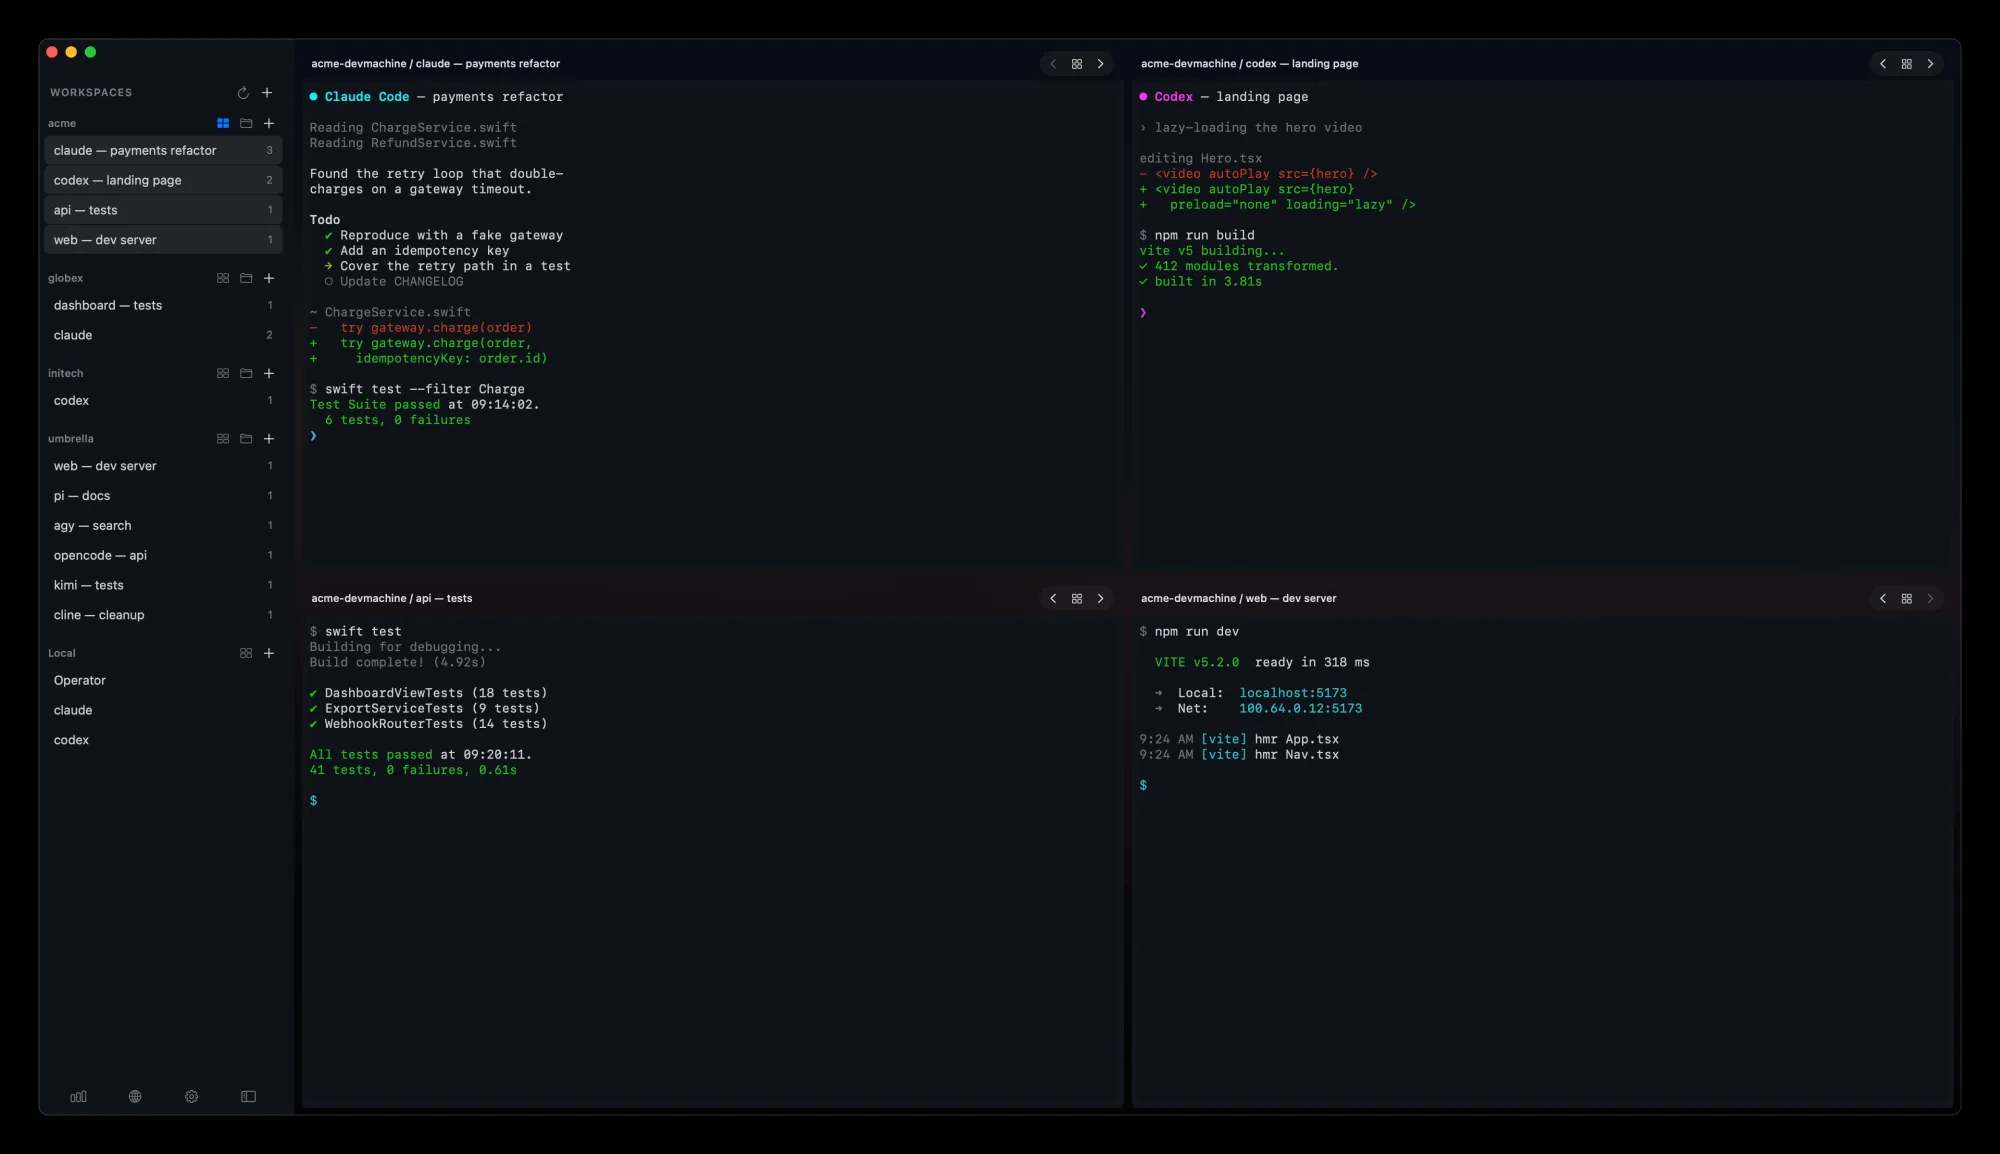Screen dimensions: 2000x1154
Task: Click grid icon in landing page pane header
Action: click(x=1907, y=64)
